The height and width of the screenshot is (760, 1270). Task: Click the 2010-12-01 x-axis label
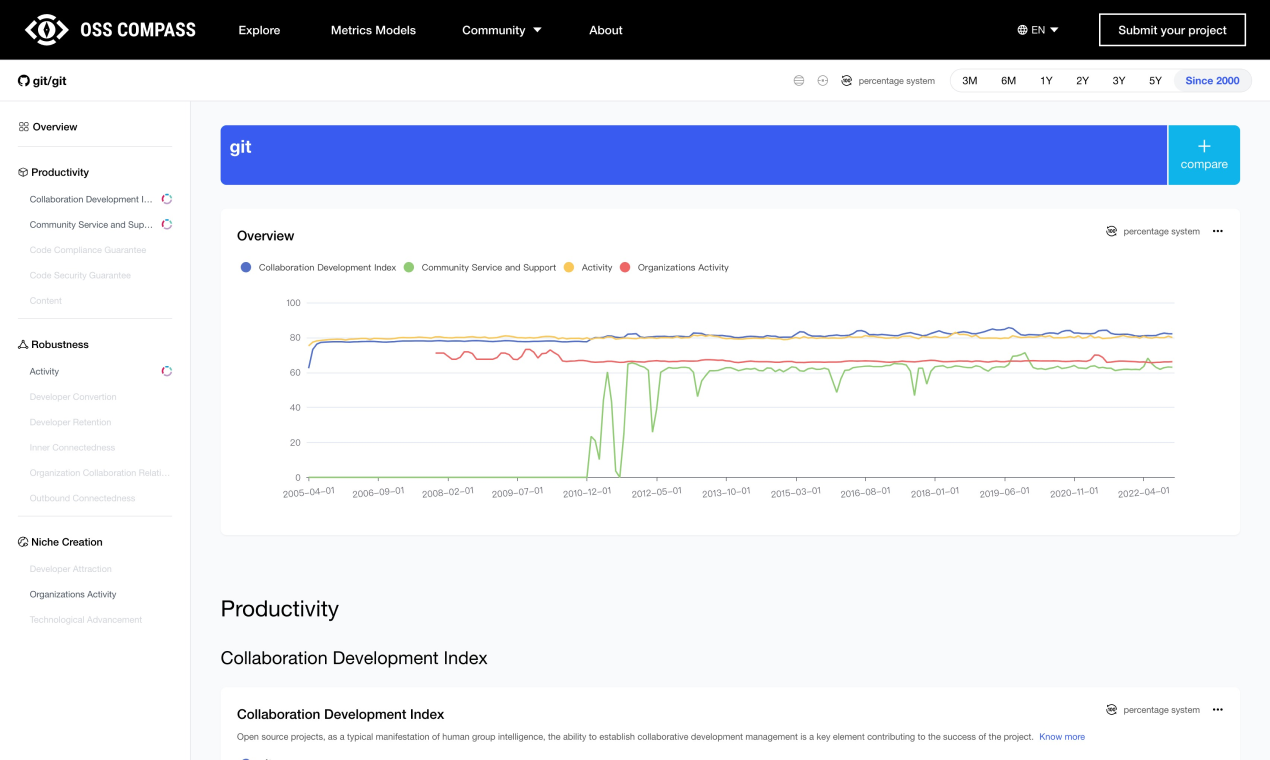[587, 492]
